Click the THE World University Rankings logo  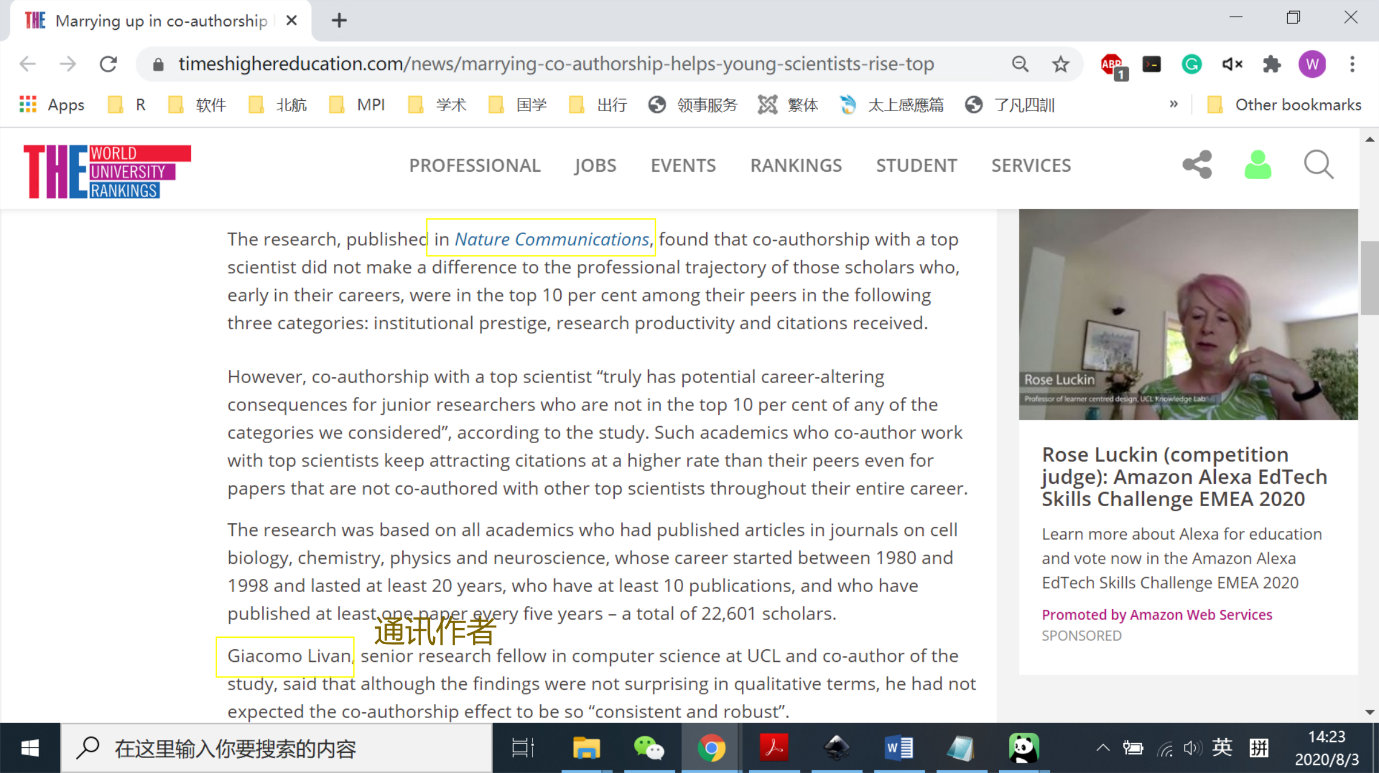[107, 171]
